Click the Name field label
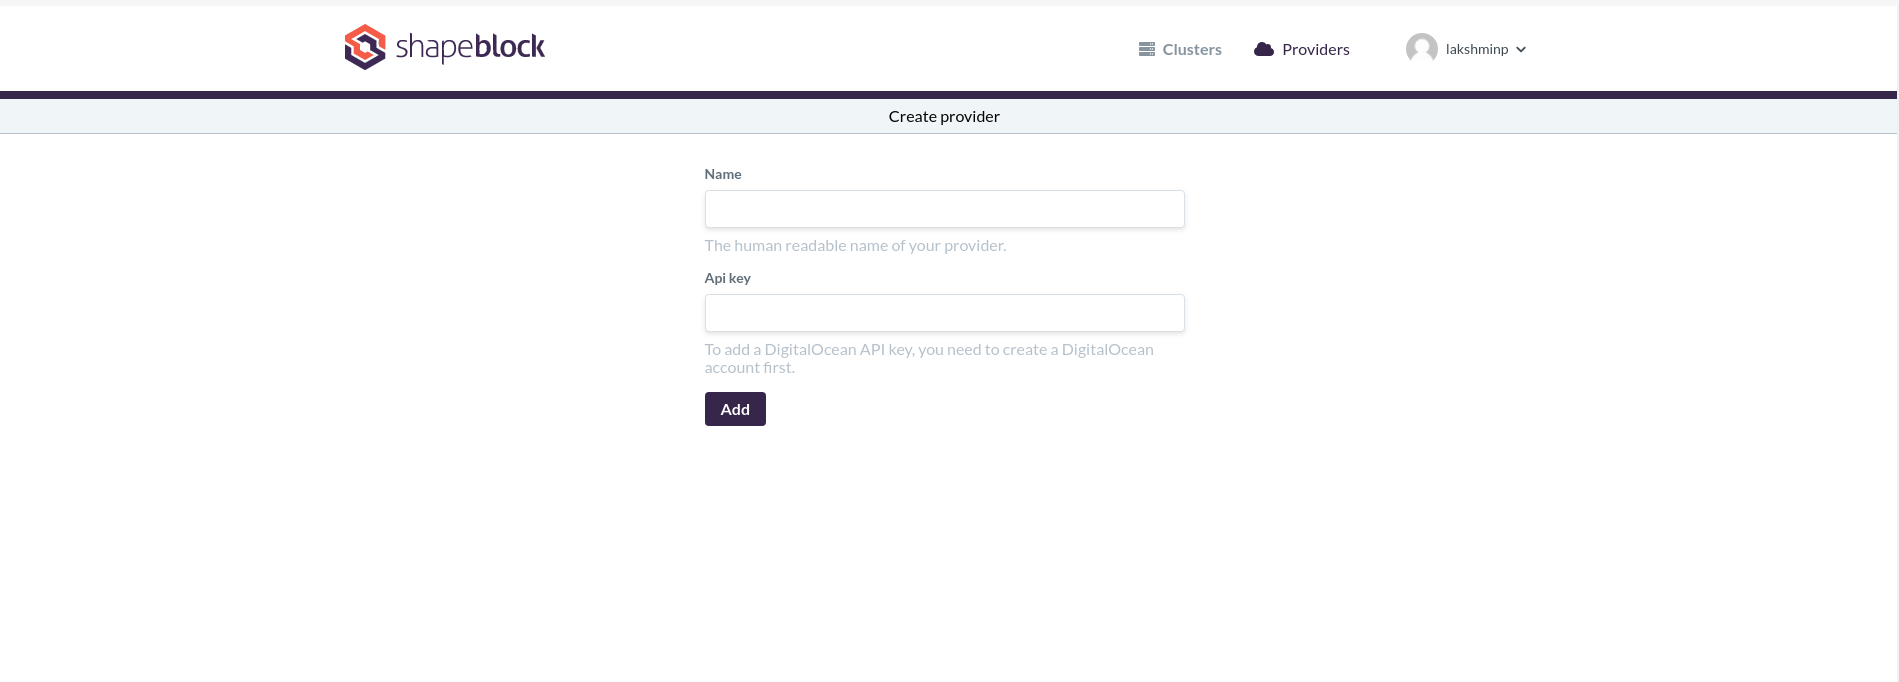Image resolution: width=1899 pixels, height=682 pixels. 722,174
